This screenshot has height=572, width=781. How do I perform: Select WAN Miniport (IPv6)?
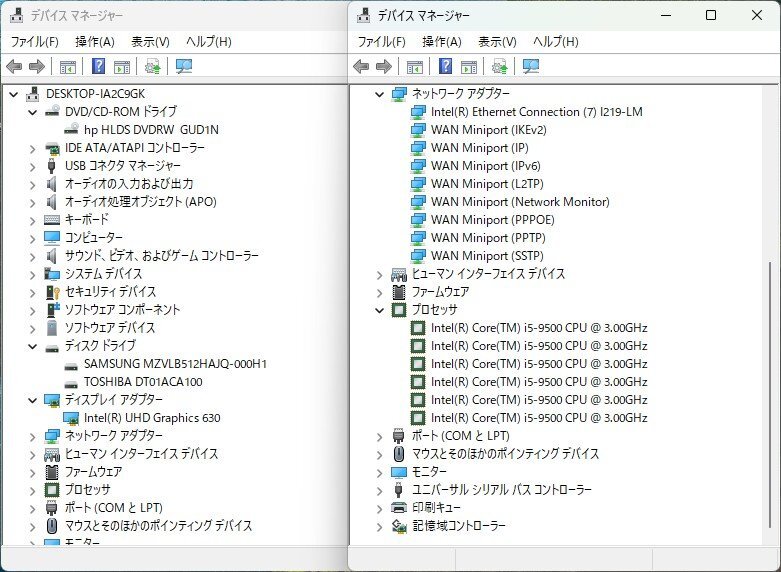pos(486,166)
